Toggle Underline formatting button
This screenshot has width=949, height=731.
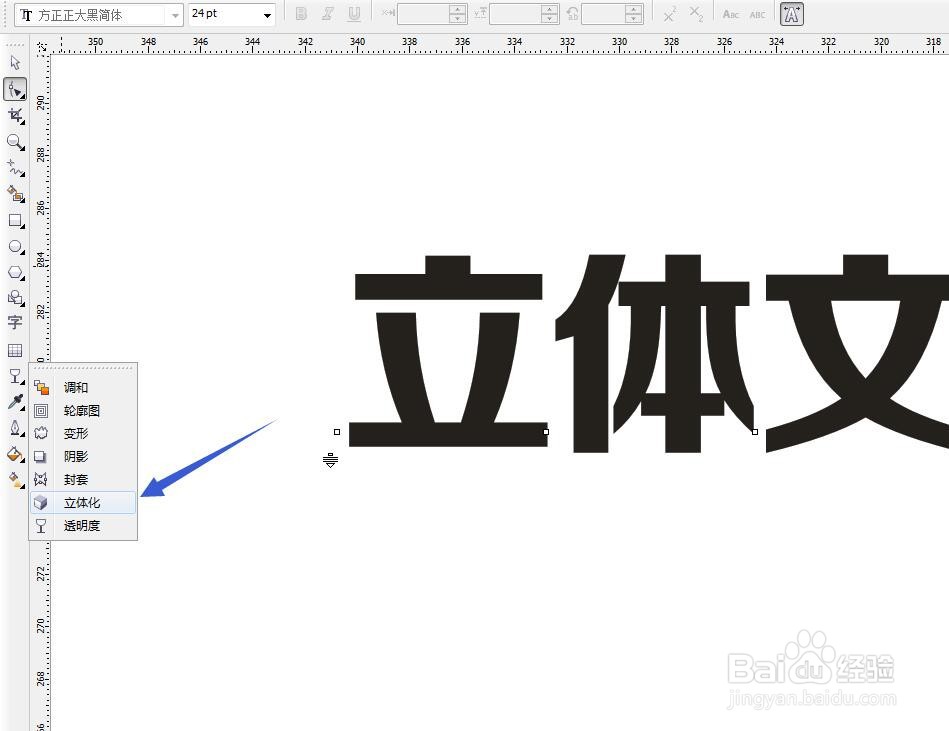click(x=354, y=14)
